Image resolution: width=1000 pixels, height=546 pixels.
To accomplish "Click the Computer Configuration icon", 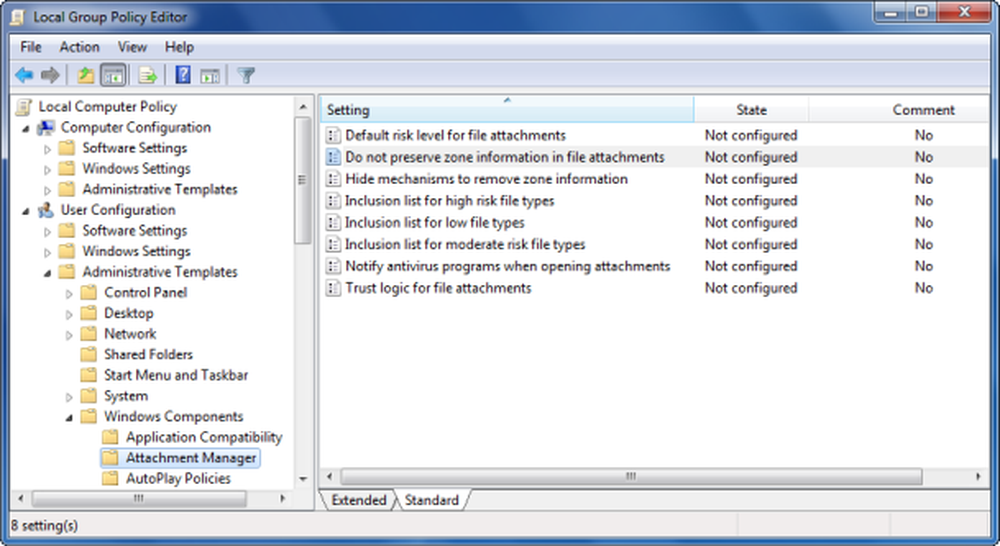I will (x=46, y=128).
